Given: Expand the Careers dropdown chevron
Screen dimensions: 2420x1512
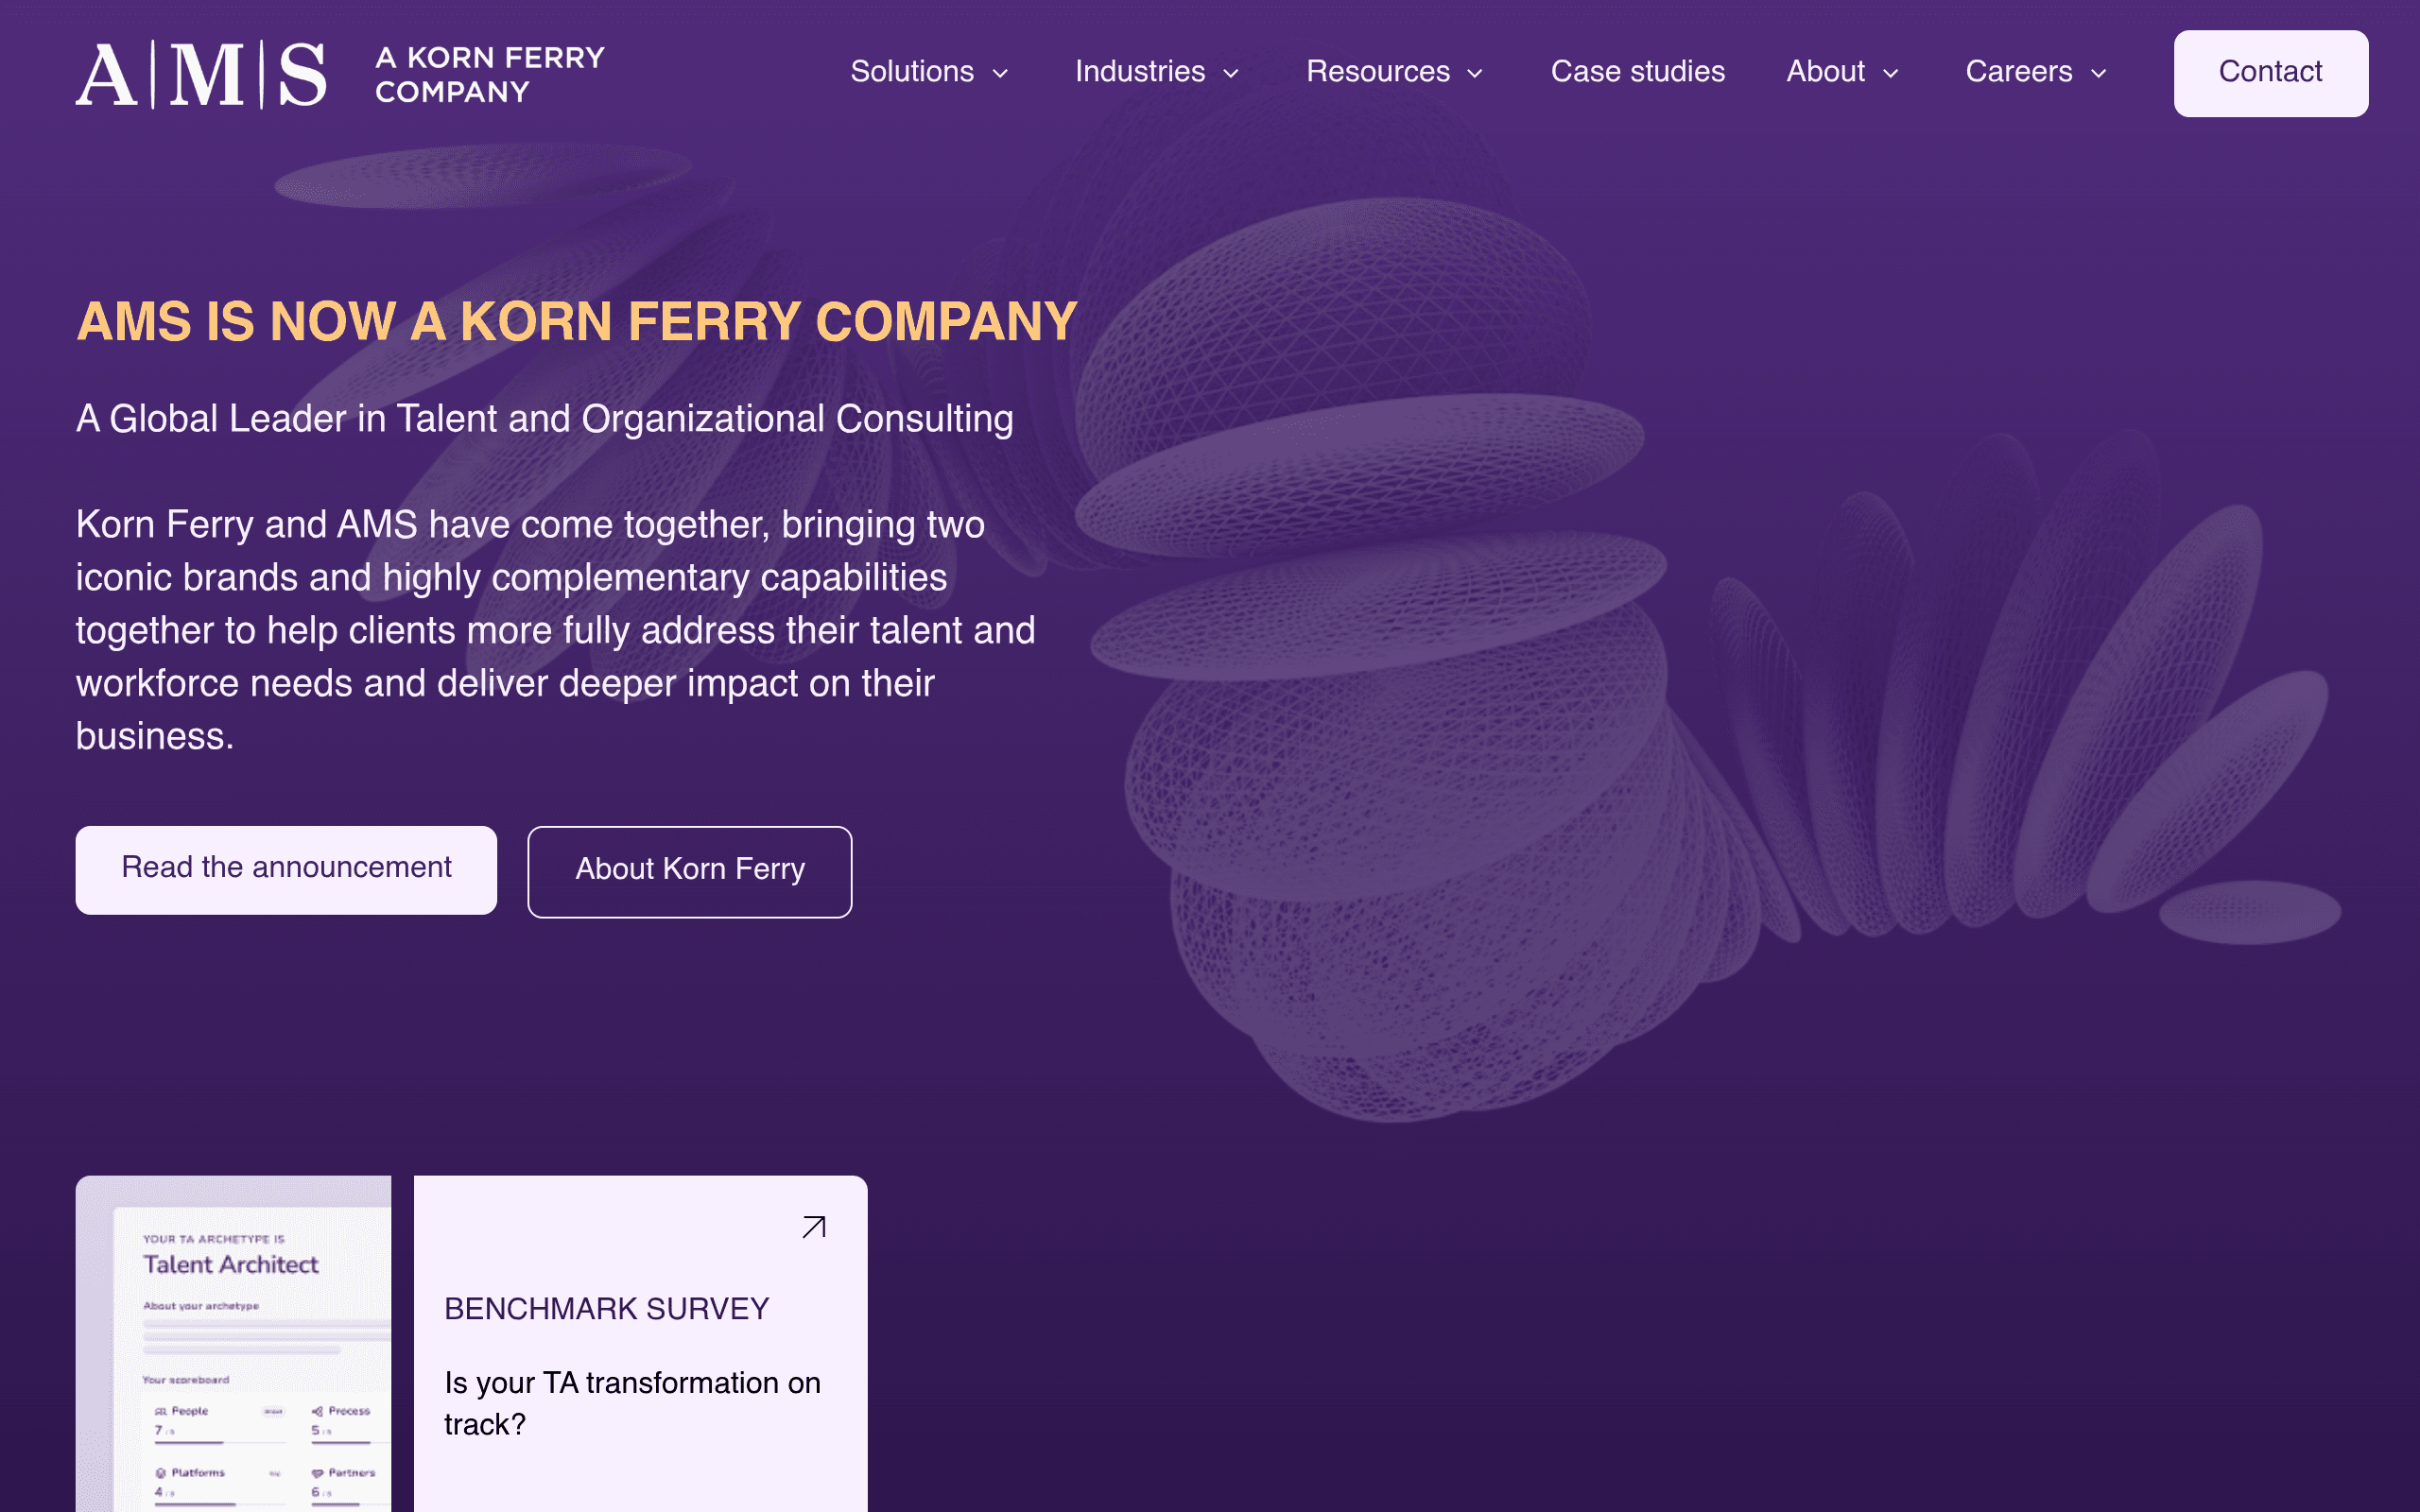Looking at the screenshot, I should click(2098, 73).
